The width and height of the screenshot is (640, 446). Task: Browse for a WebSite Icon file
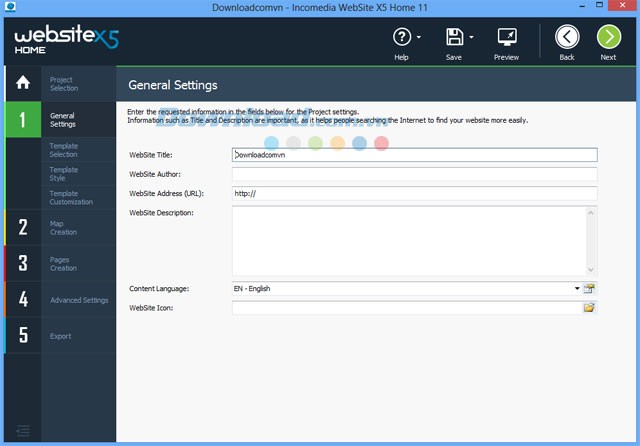(589, 308)
